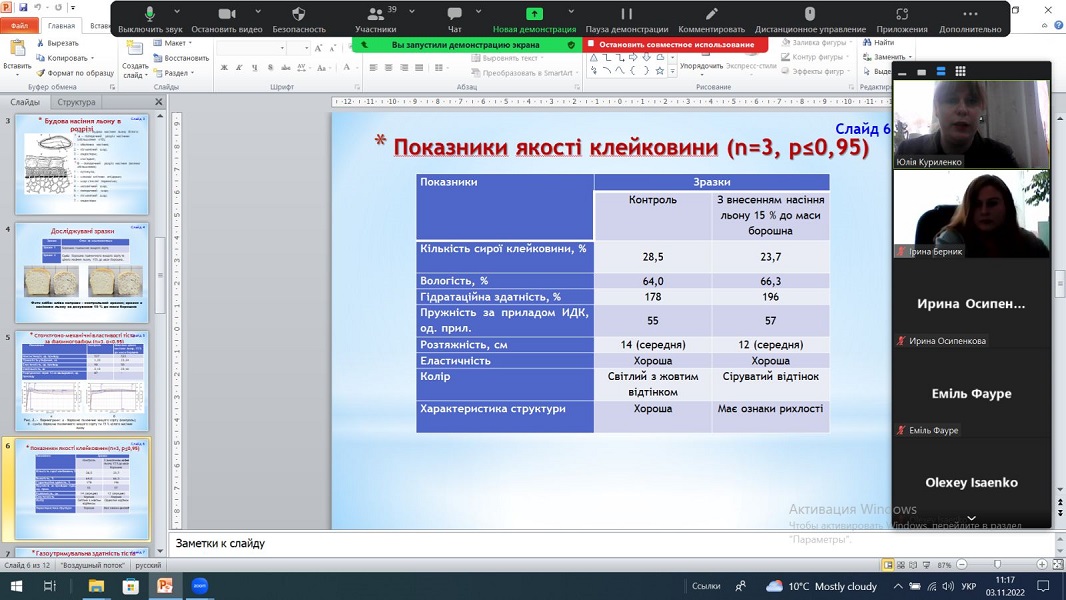1066x600 pixels.
Task: Pause the screen share demonstration
Action: [x=626, y=19]
